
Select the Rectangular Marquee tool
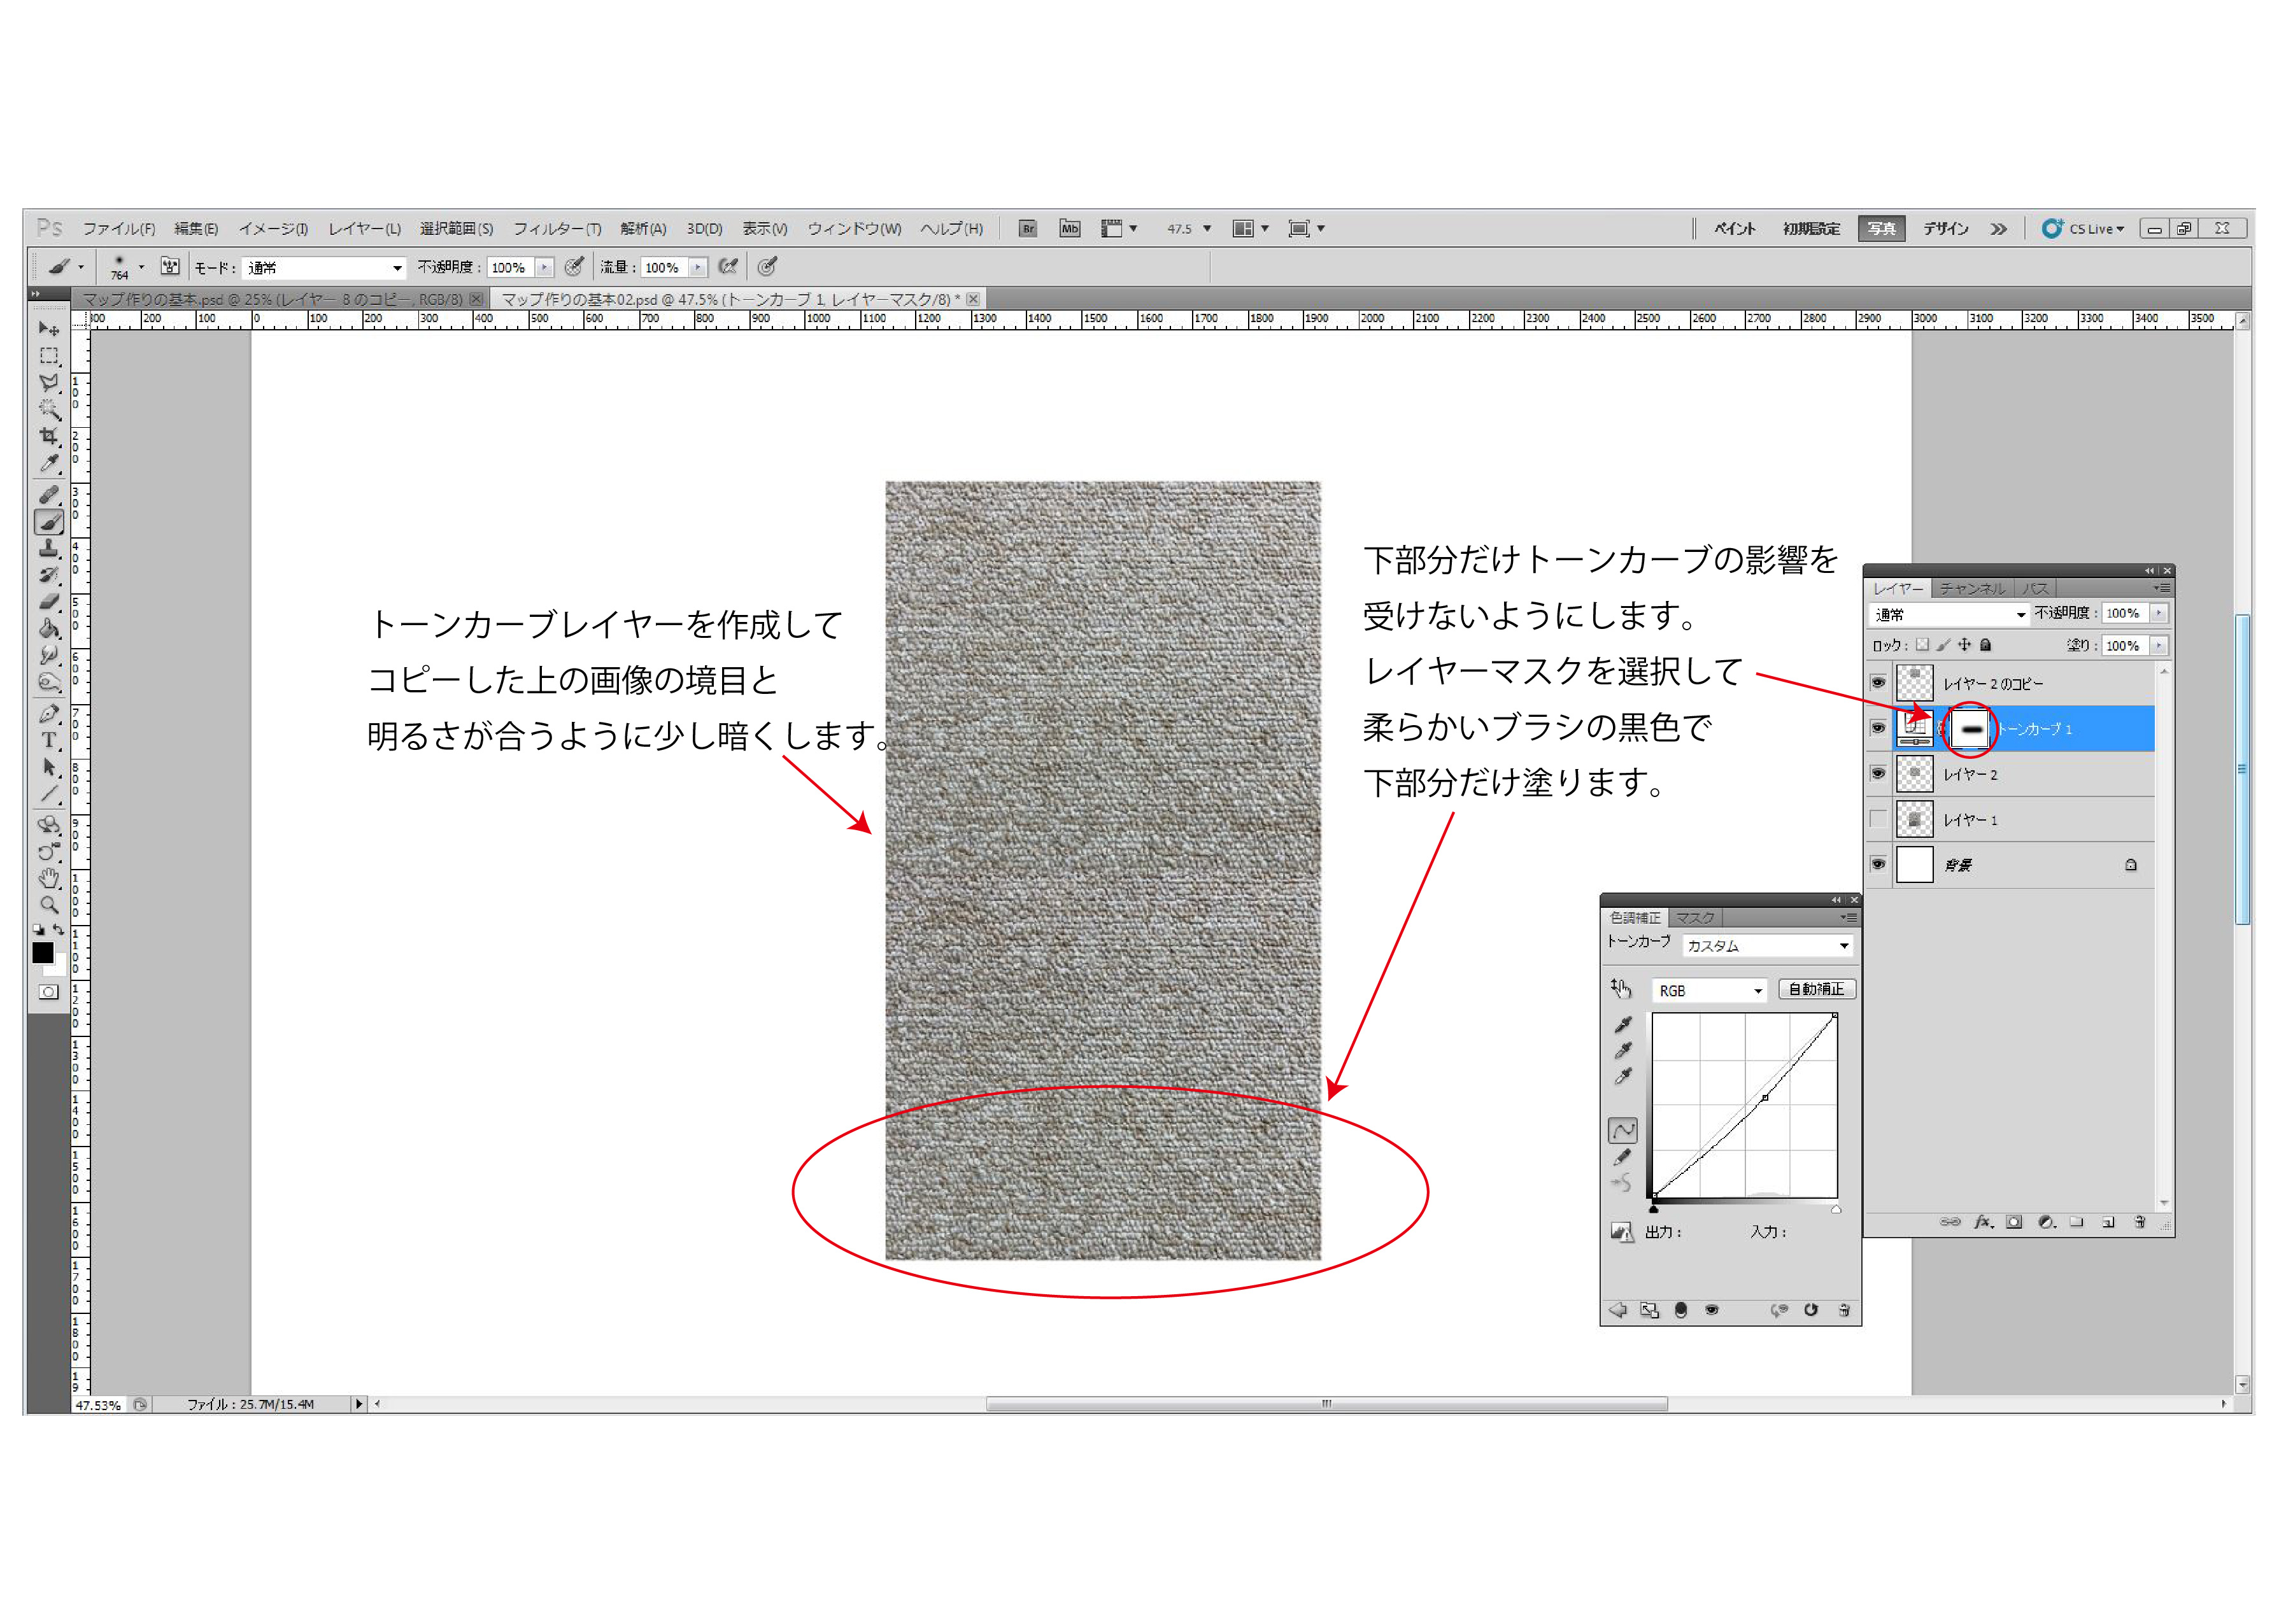pyautogui.click(x=48, y=356)
